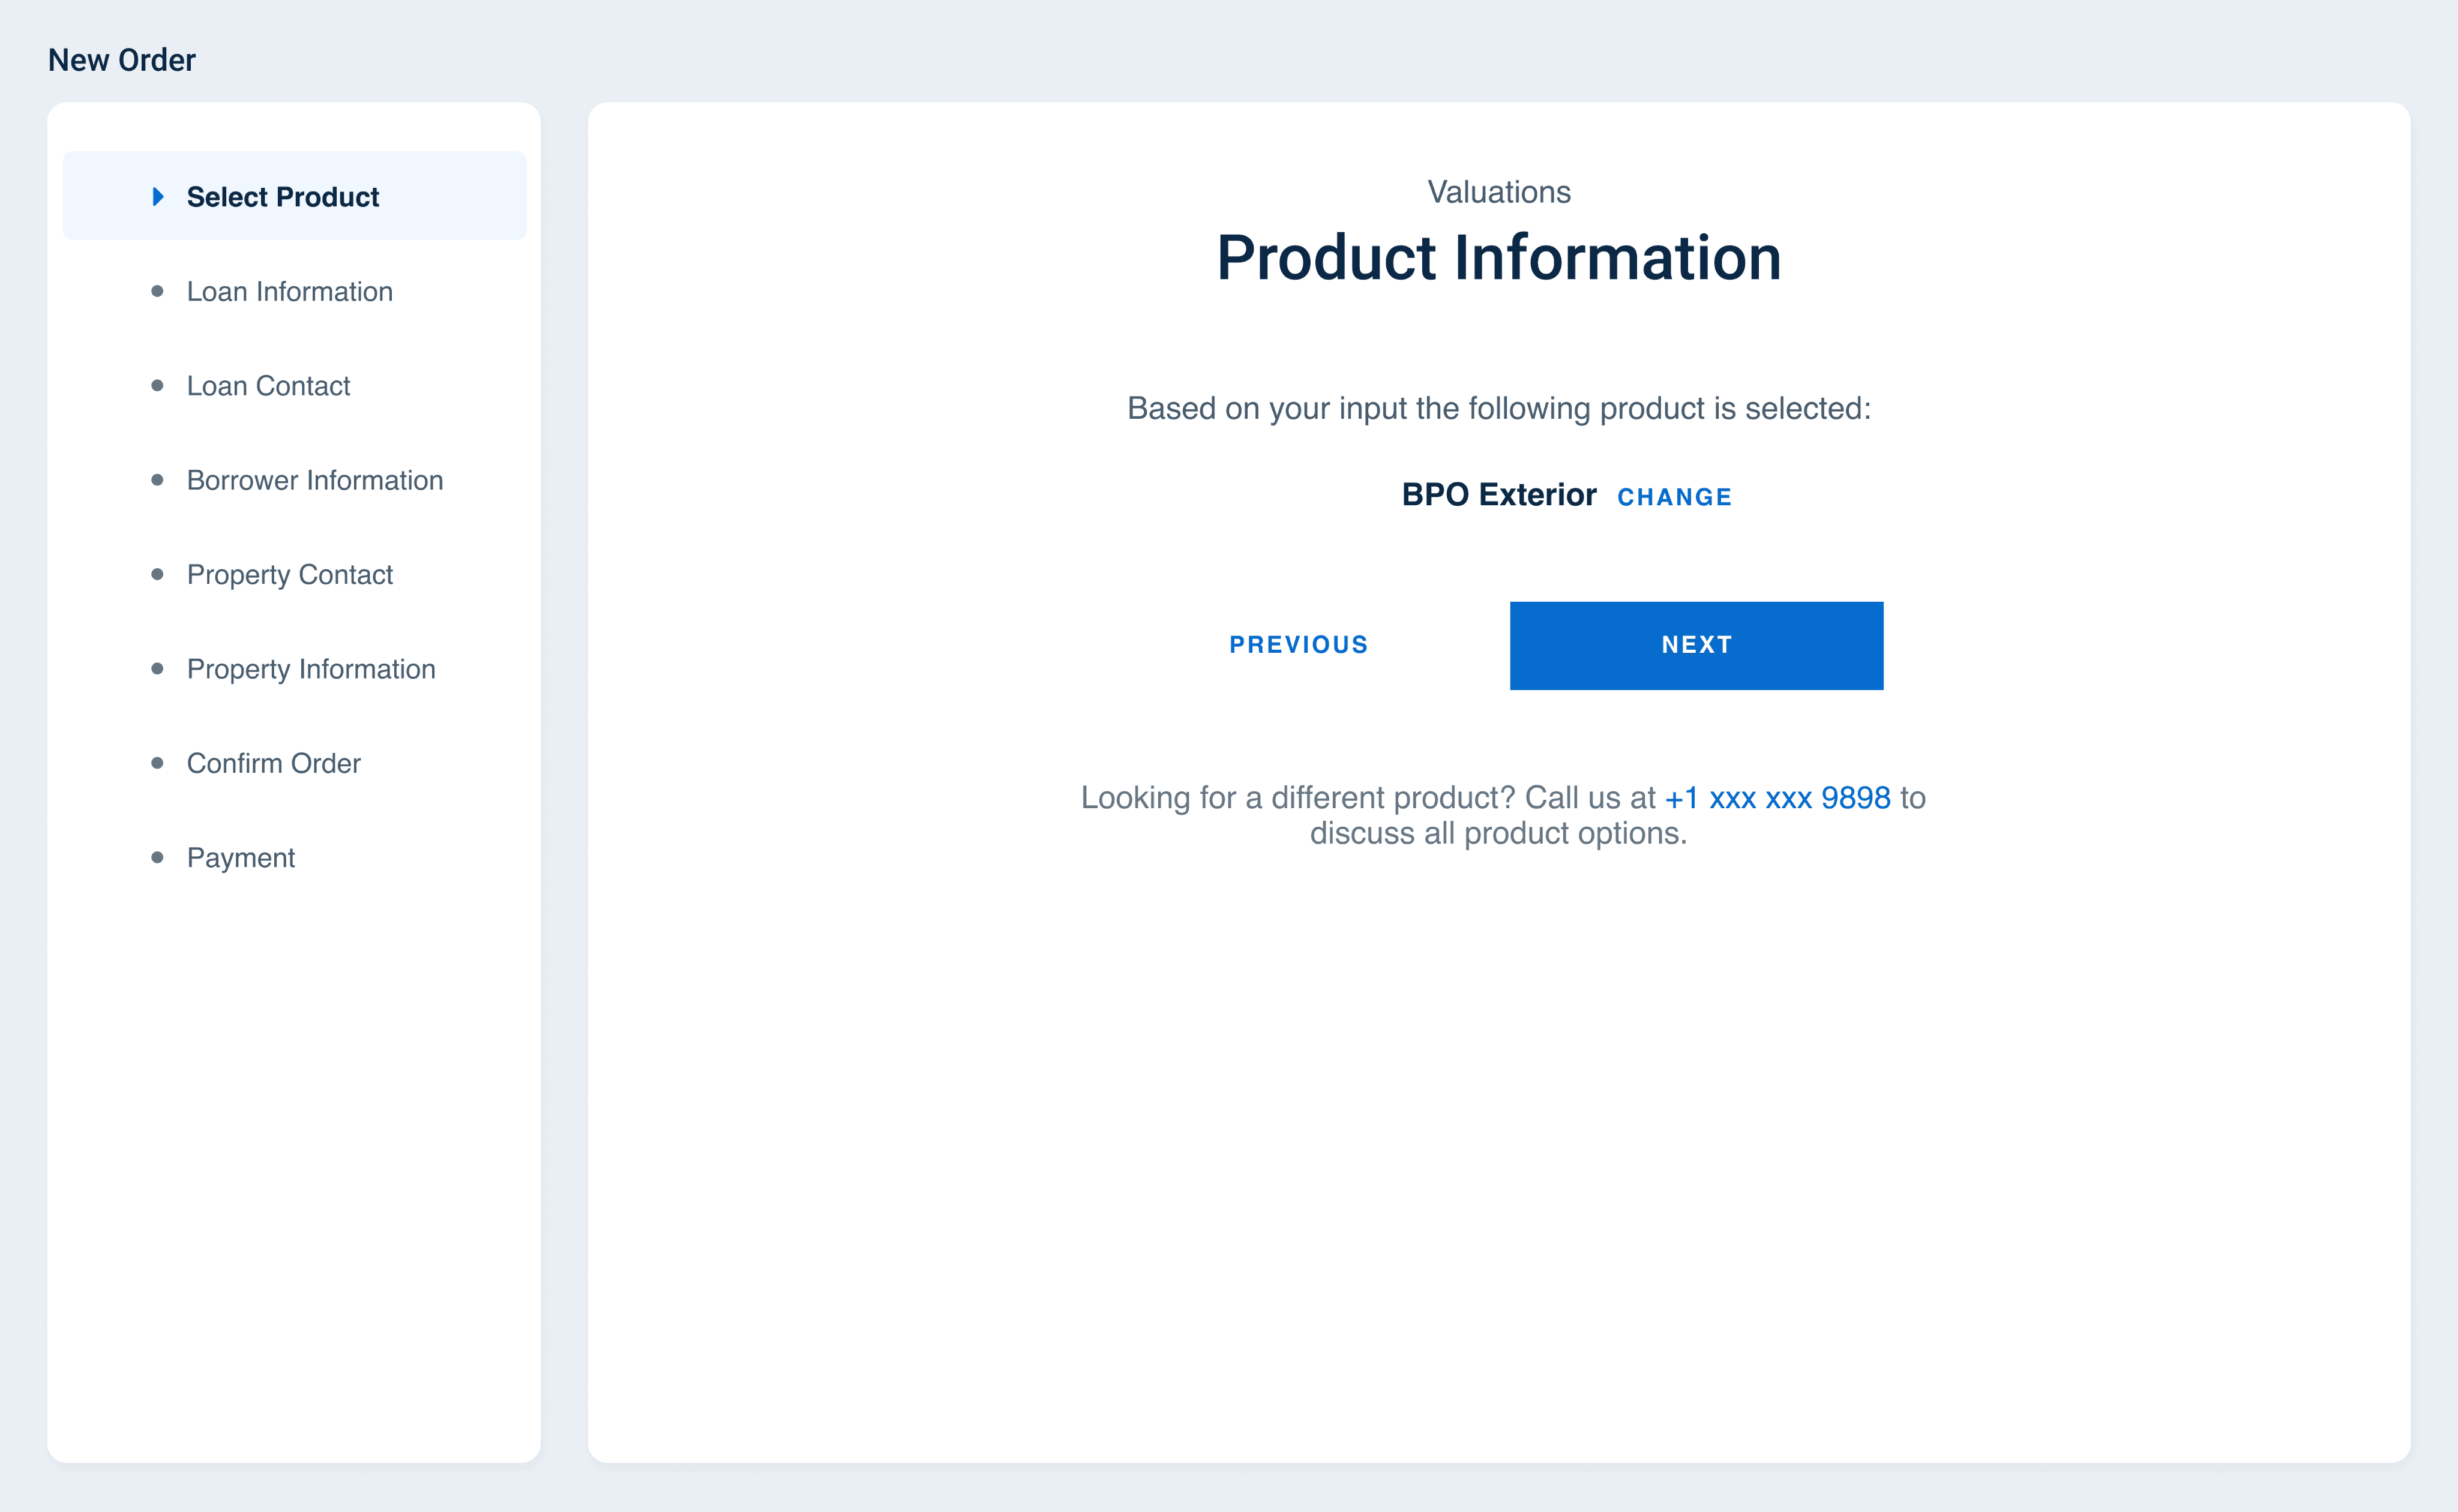This screenshot has width=2458, height=1512.
Task: Click the bullet beside Borrower Information
Action: (157, 480)
